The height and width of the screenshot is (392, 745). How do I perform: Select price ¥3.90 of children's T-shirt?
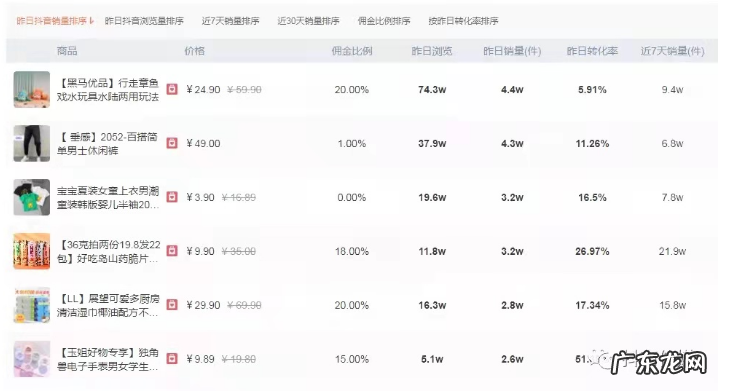tap(201, 197)
